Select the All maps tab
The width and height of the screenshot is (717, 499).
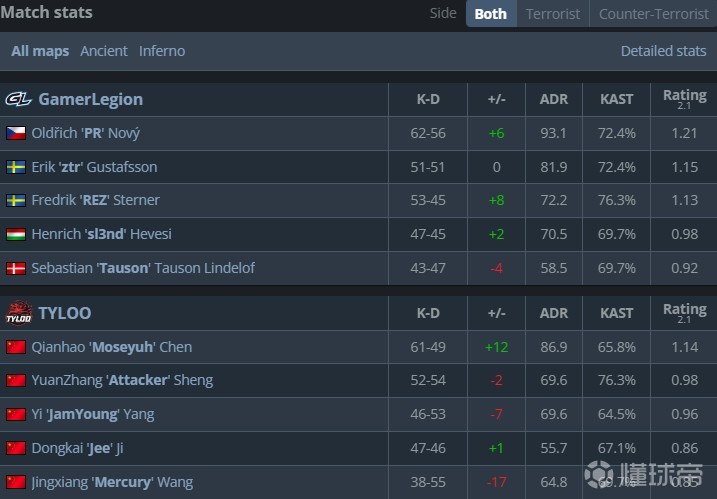point(40,51)
